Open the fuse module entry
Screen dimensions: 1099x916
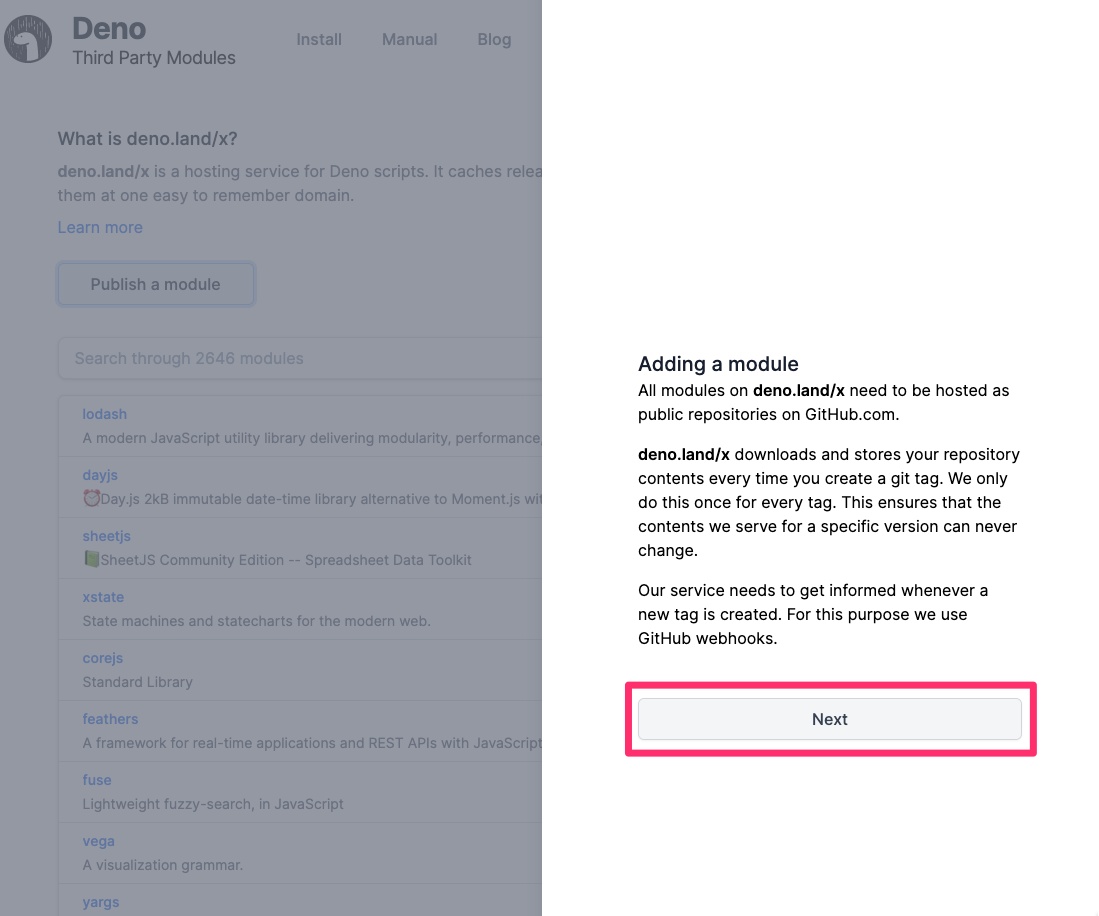(x=97, y=779)
